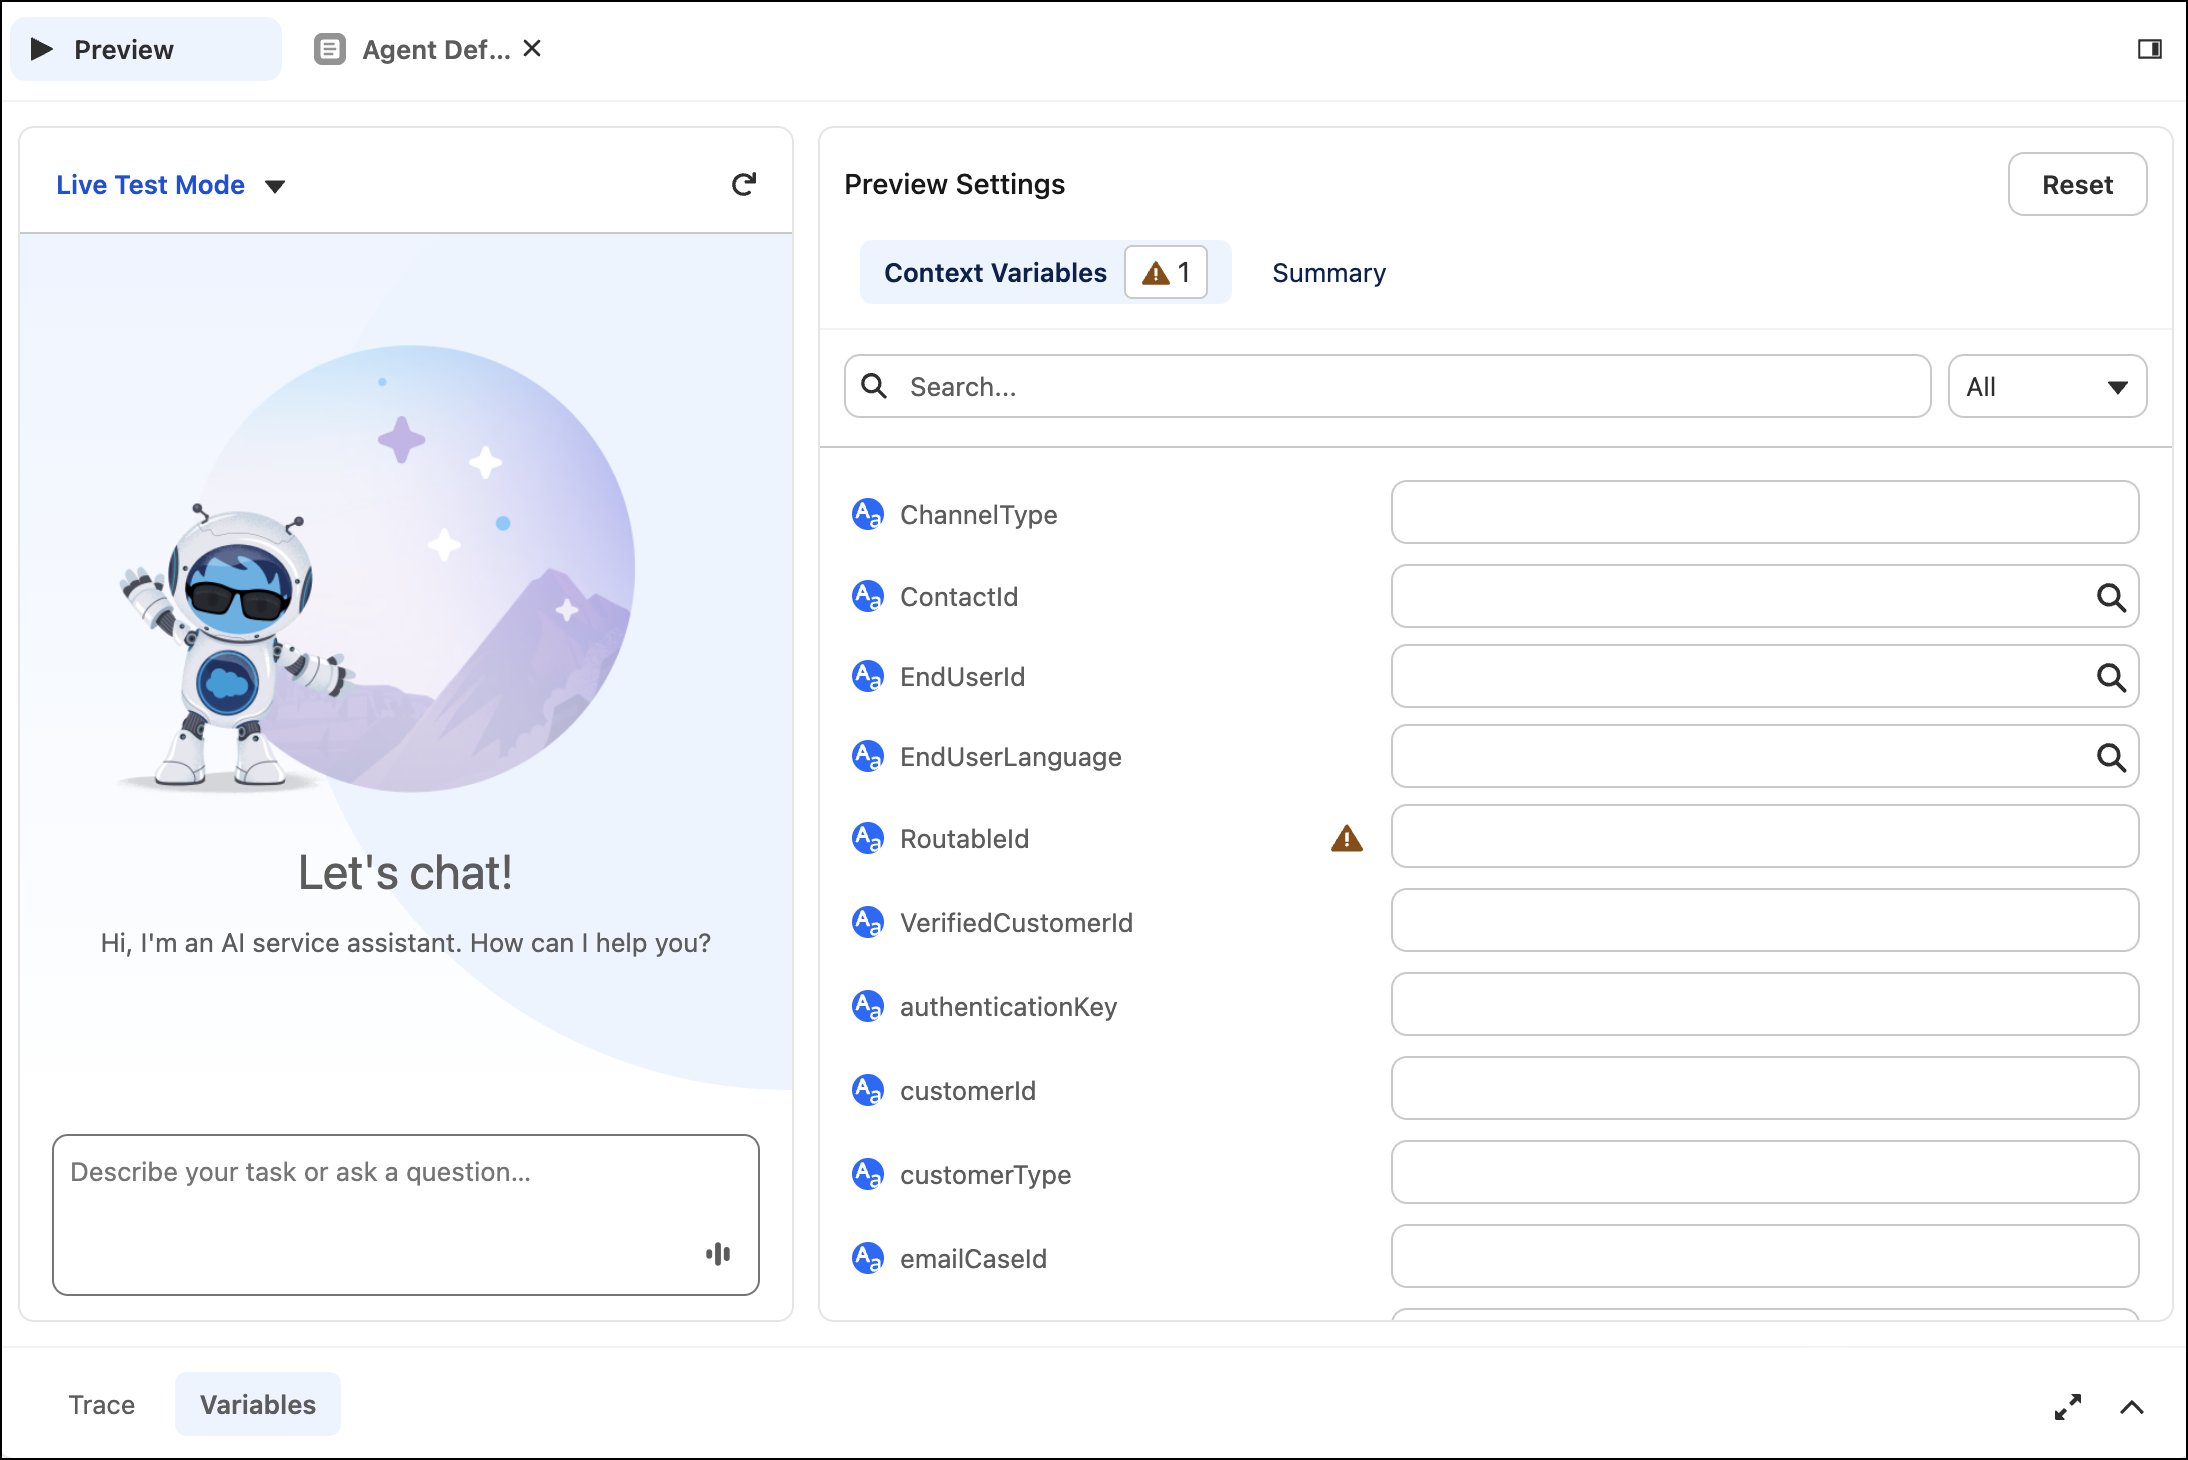Collapse the bottom panel with chevron

(2132, 1407)
